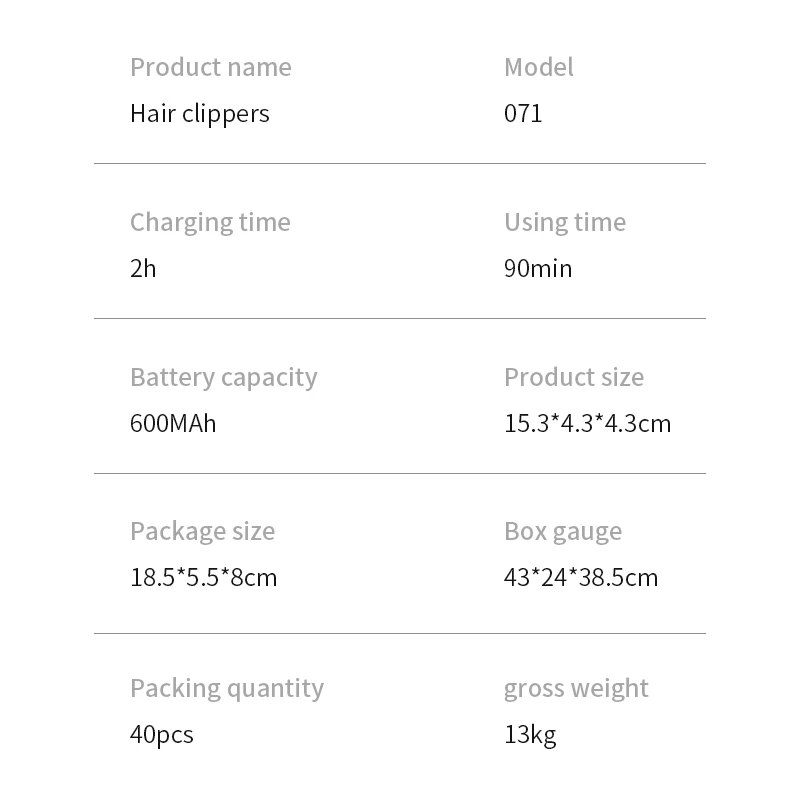The height and width of the screenshot is (800, 800).
Task: Select the 90min usage value
Action: [x=538, y=268]
